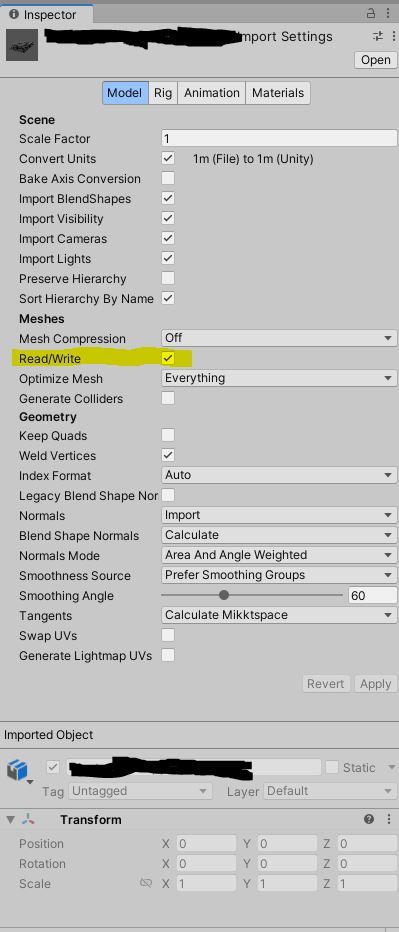399x932 pixels.
Task: Click the Transform axes icon
Action: [x=28, y=819]
